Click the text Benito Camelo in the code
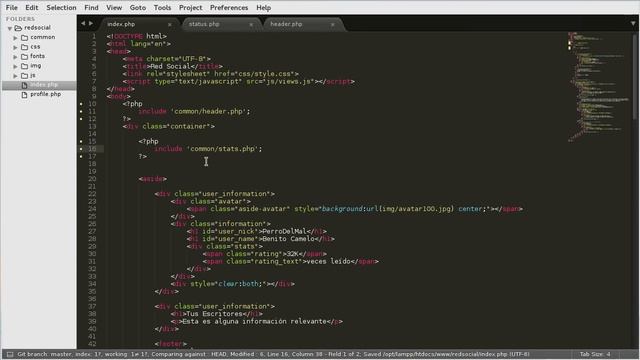The width and height of the screenshot is (640, 360). [x=289, y=239]
